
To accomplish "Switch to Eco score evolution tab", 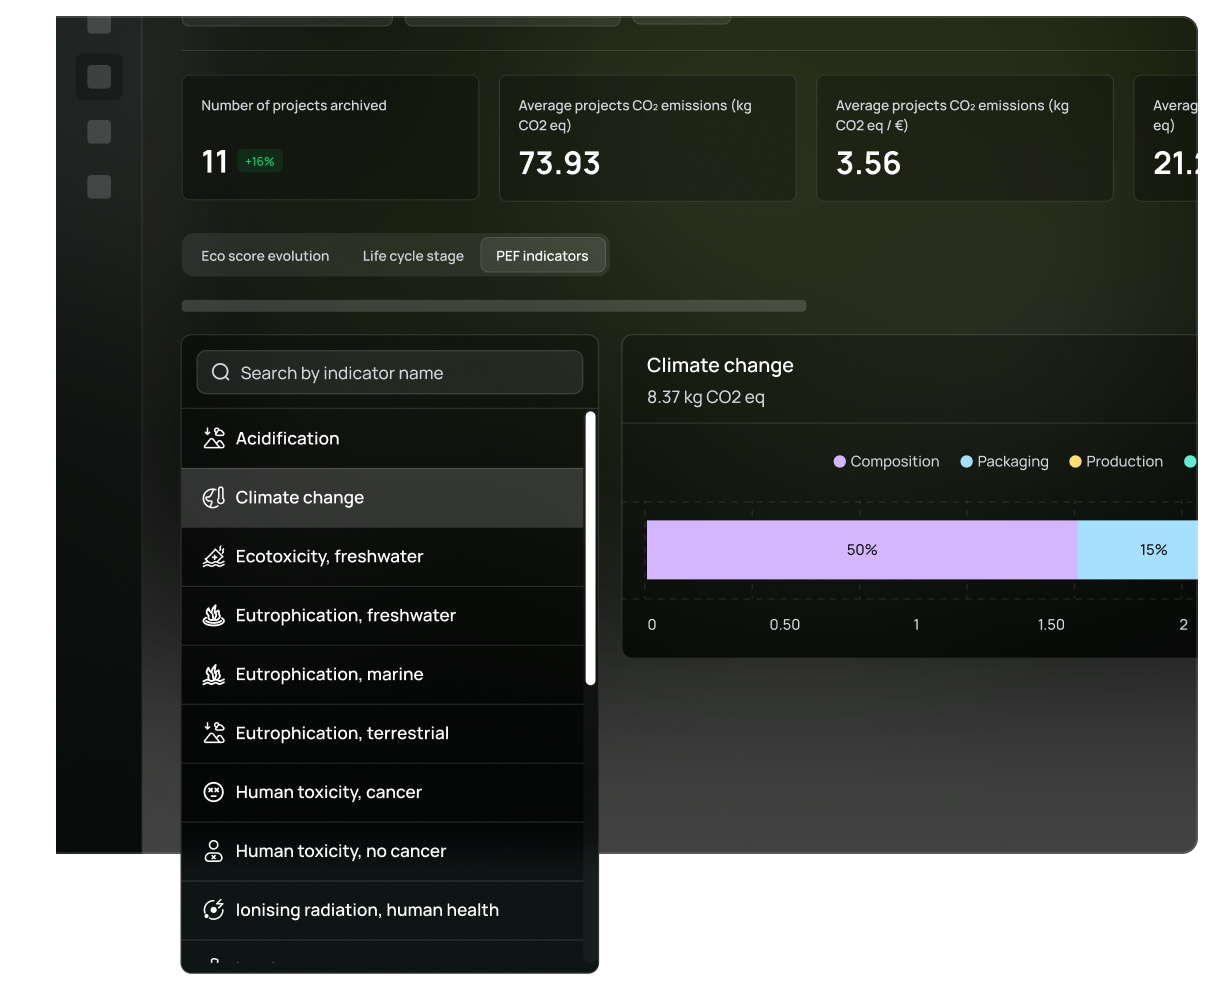I will pos(265,256).
